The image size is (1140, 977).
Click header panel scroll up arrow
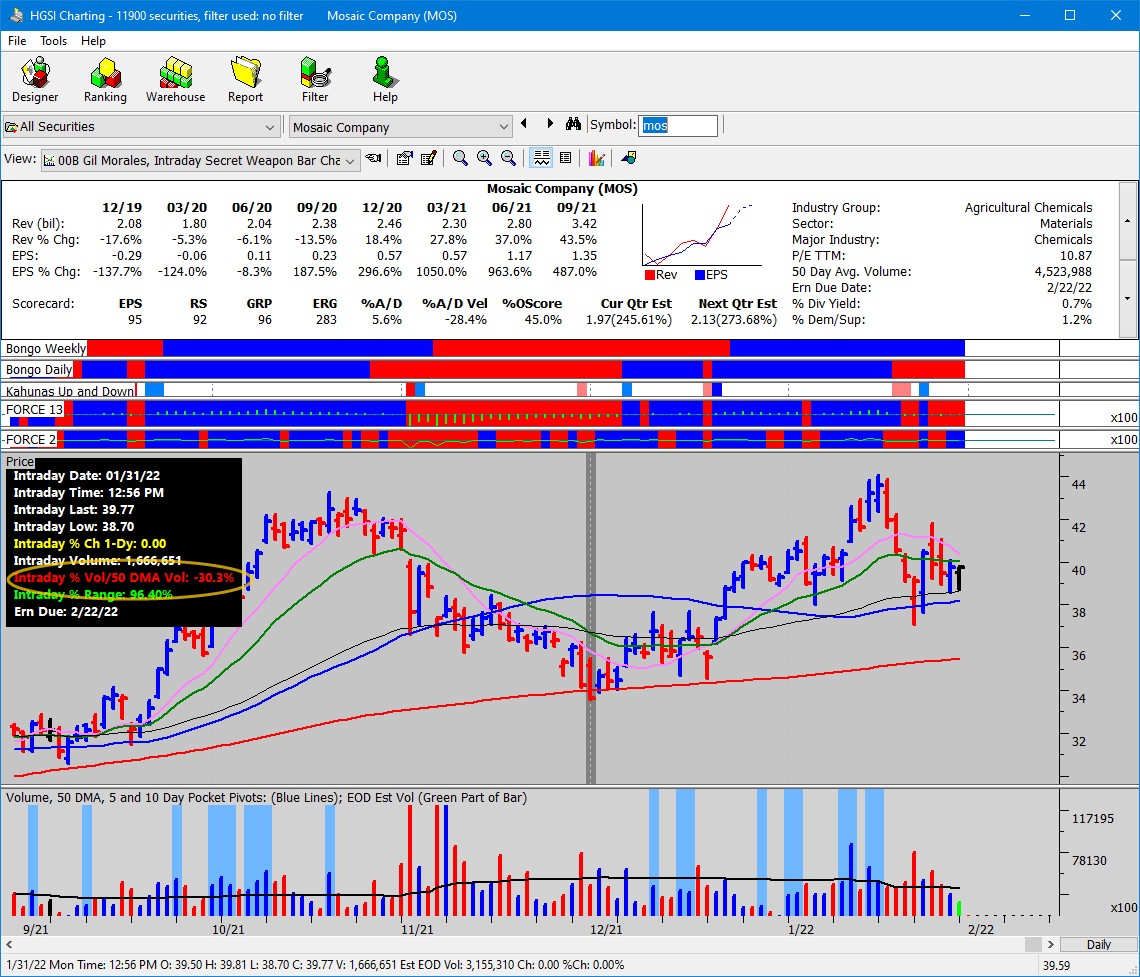click(x=1128, y=221)
